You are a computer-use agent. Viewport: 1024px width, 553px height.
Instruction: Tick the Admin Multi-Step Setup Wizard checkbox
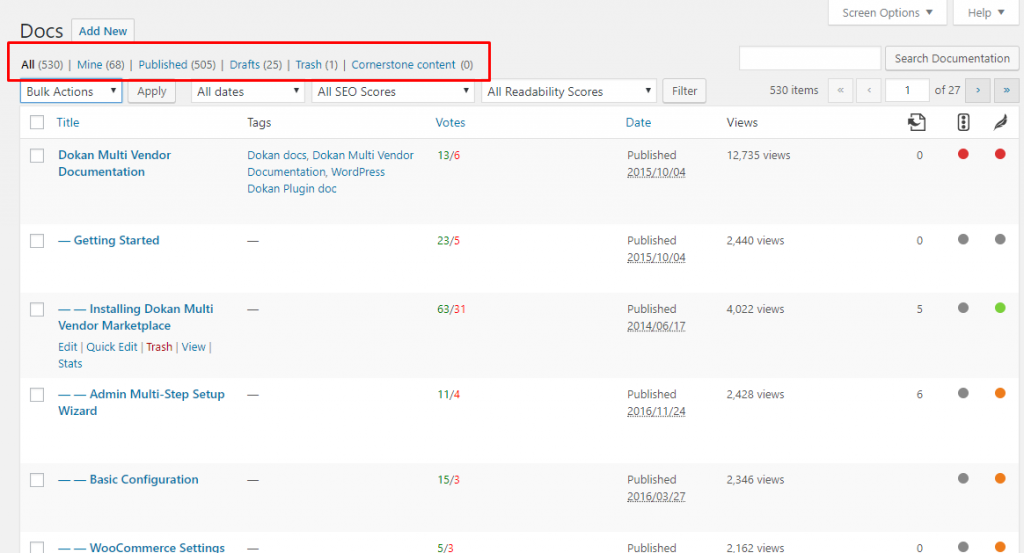coord(37,395)
